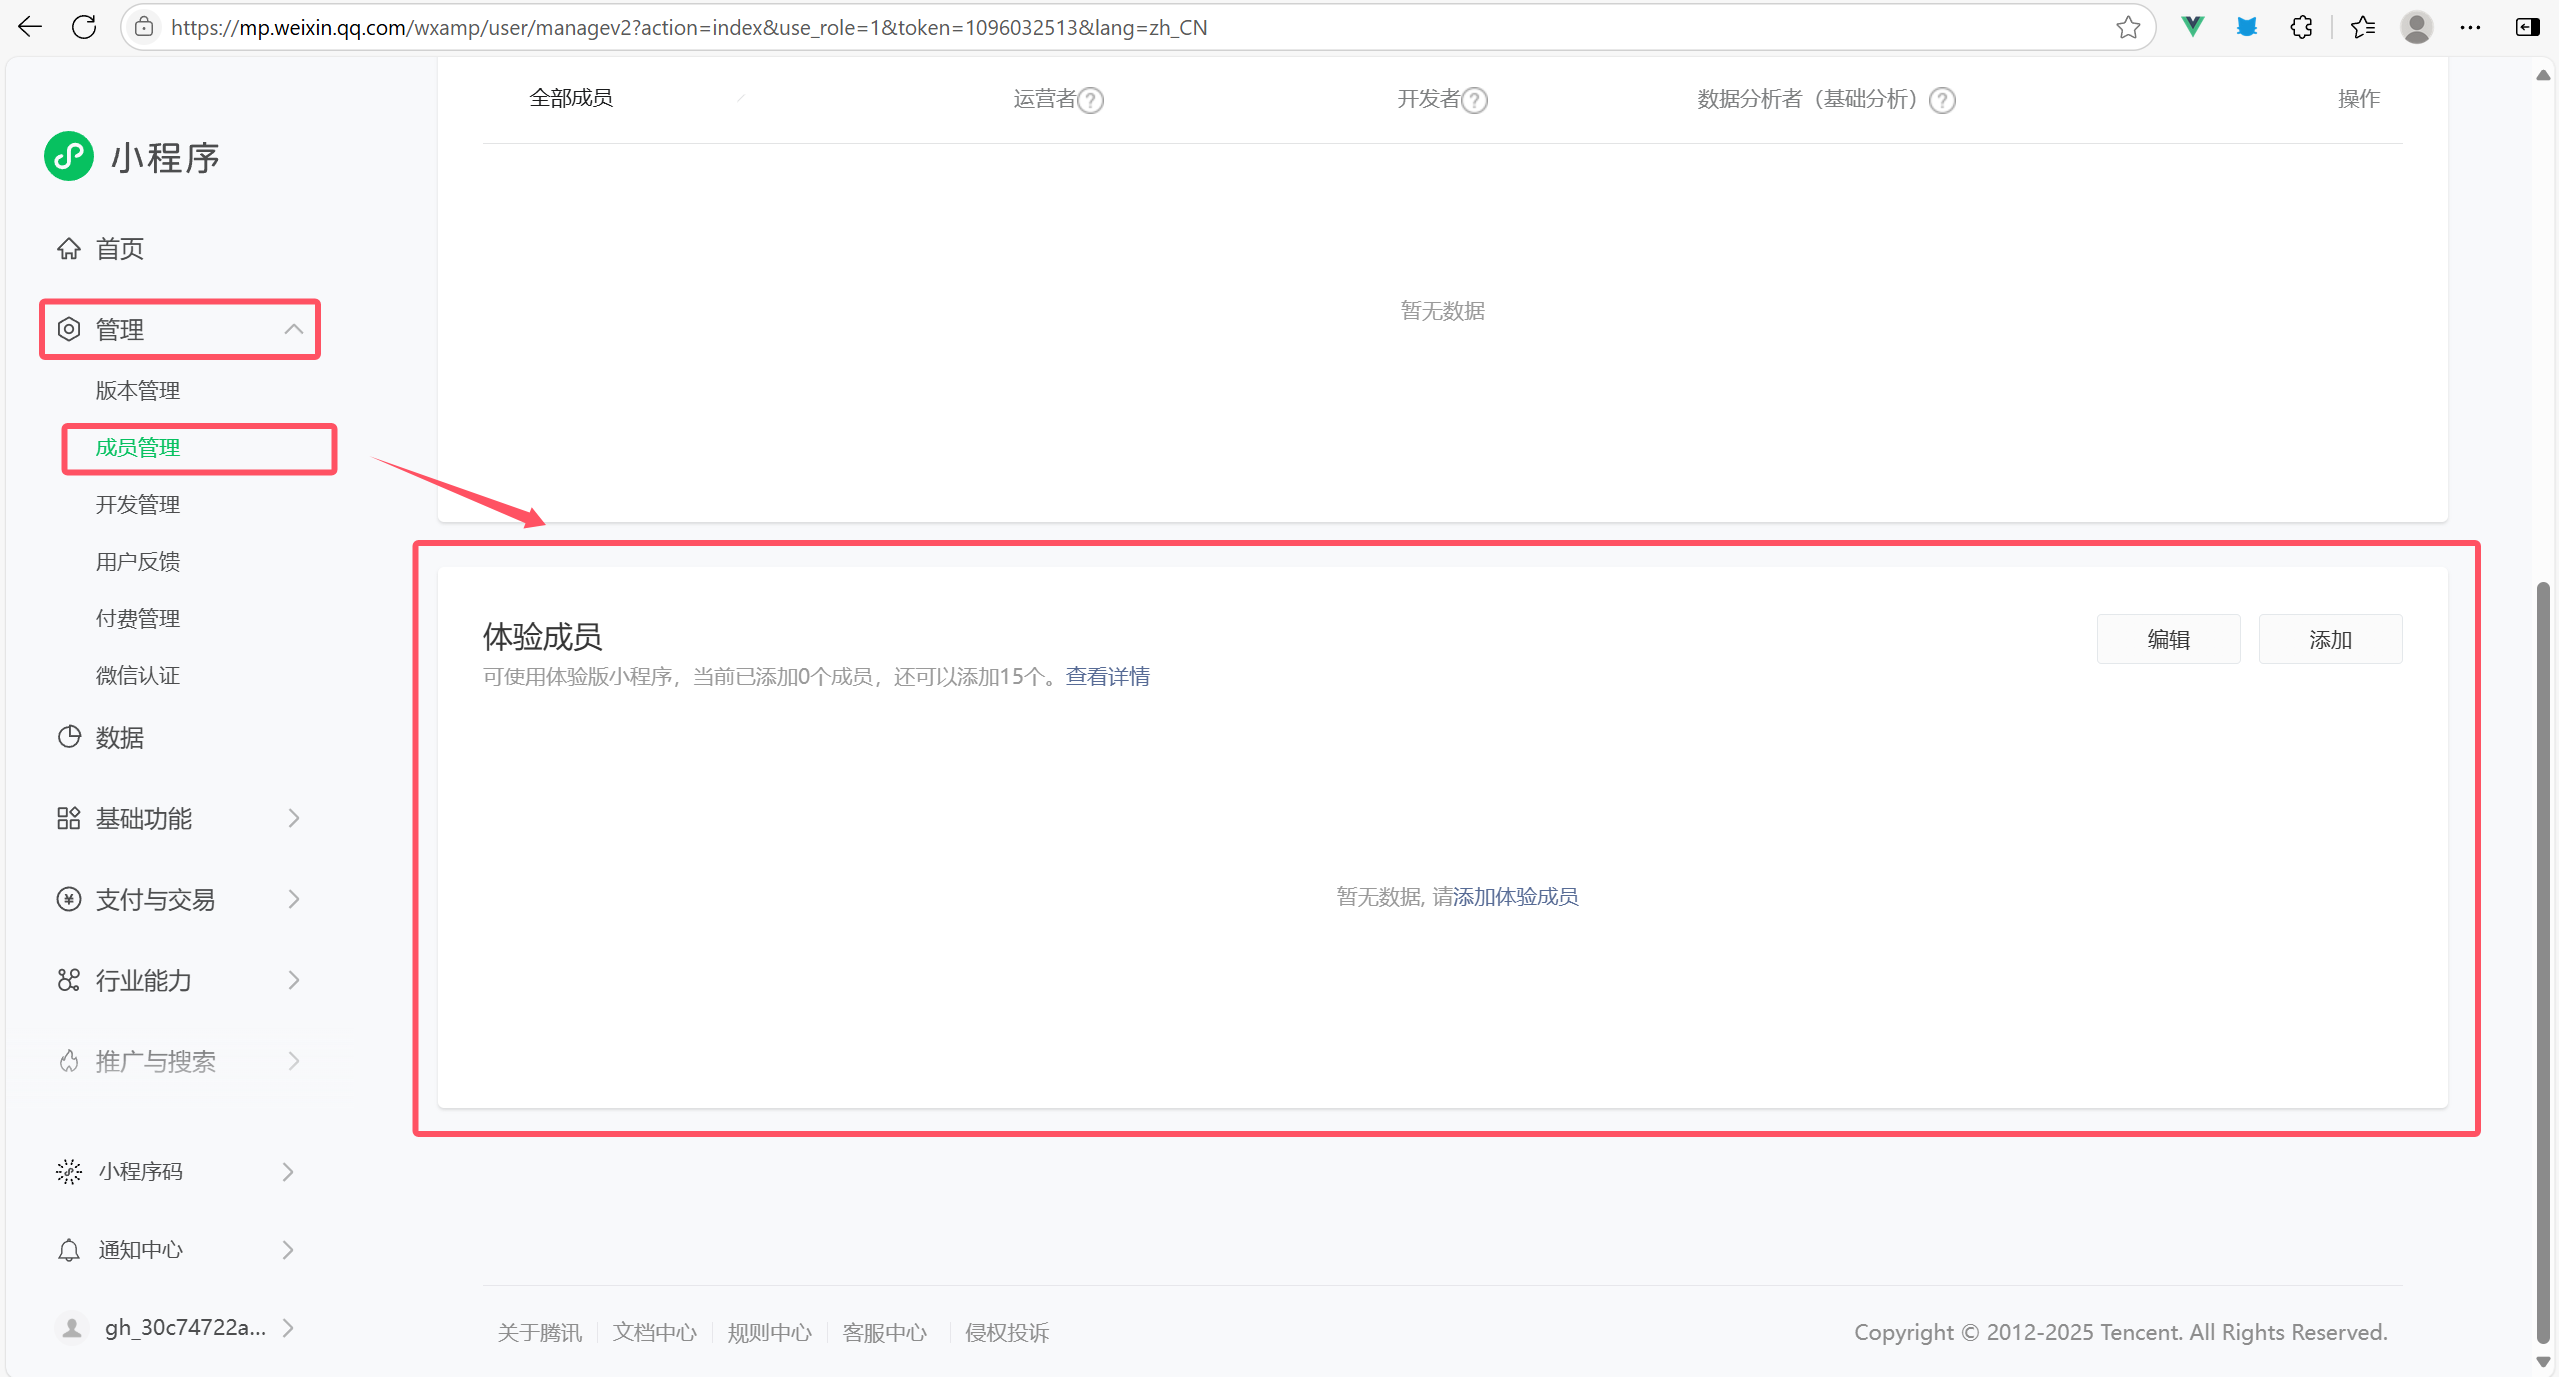This screenshot has width=2559, height=1377.
Task: Click the help icon next to 运营者
Action: pyautogui.click(x=1091, y=100)
